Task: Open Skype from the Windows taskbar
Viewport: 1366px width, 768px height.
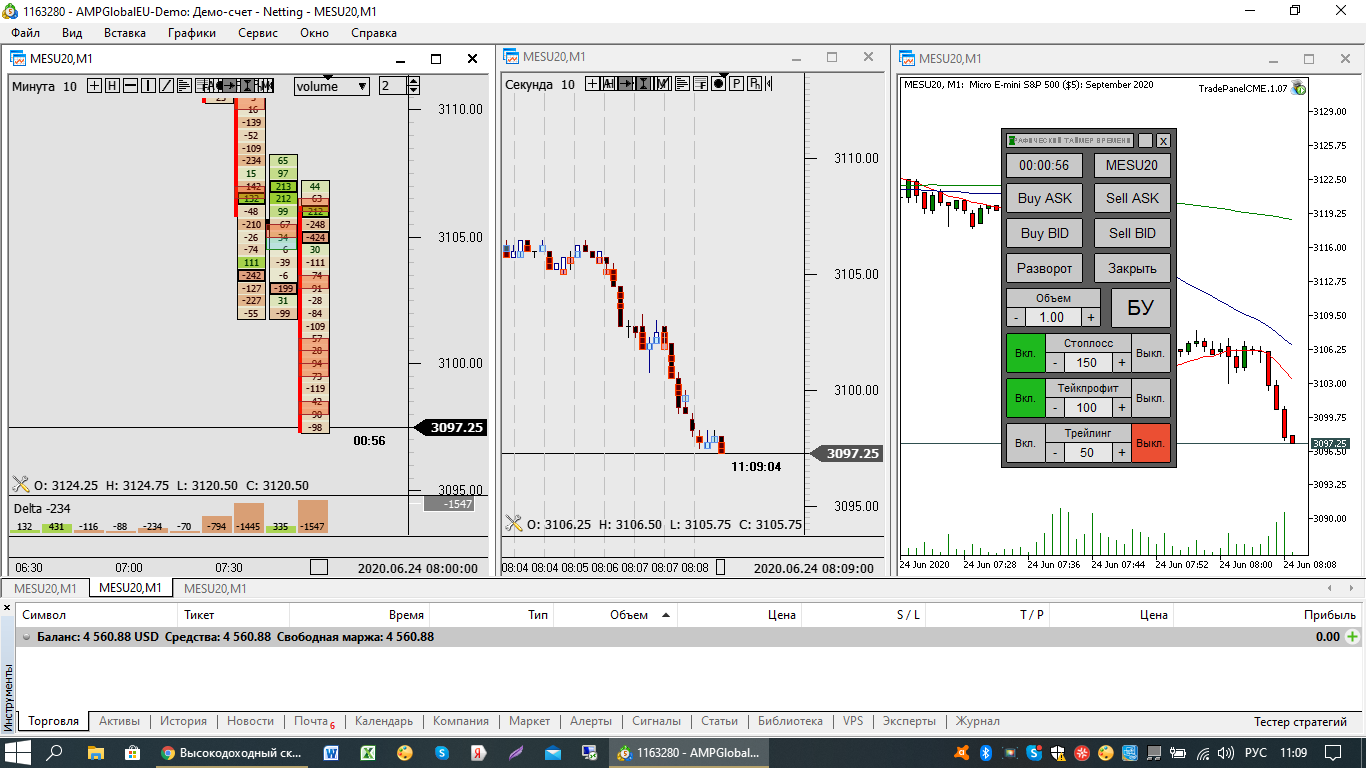Action: [x=442, y=752]
